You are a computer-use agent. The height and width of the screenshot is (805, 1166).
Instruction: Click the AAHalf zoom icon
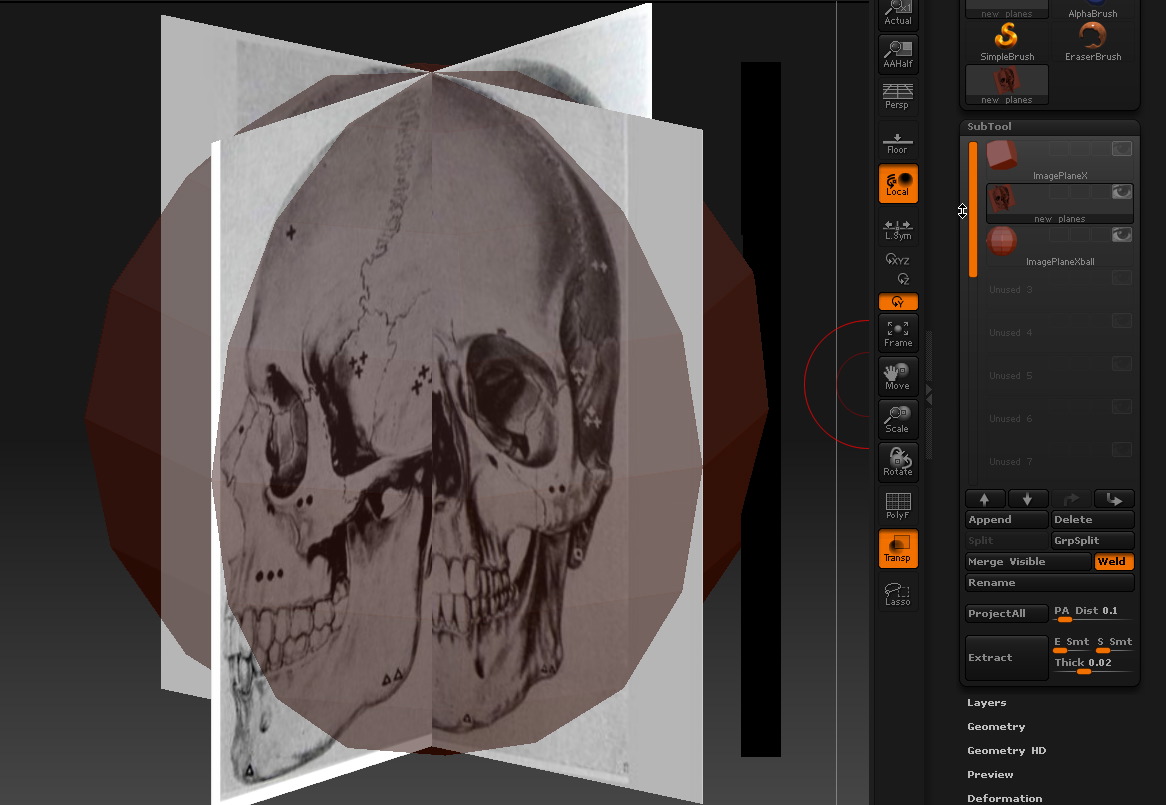click(x=898, y=54)
